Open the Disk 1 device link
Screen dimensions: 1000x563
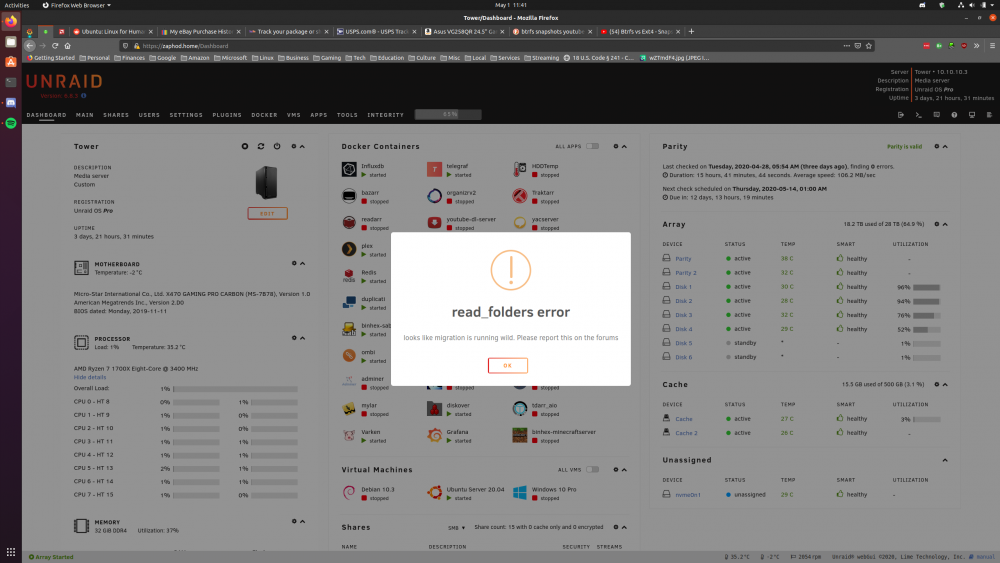[x=683, y=287]
